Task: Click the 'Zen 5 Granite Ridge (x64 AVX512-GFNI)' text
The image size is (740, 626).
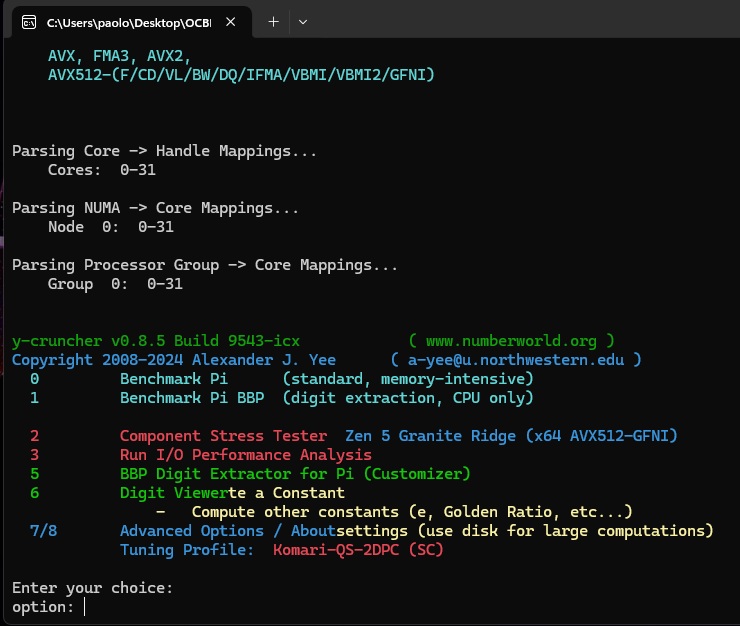Action: (511, 436)
